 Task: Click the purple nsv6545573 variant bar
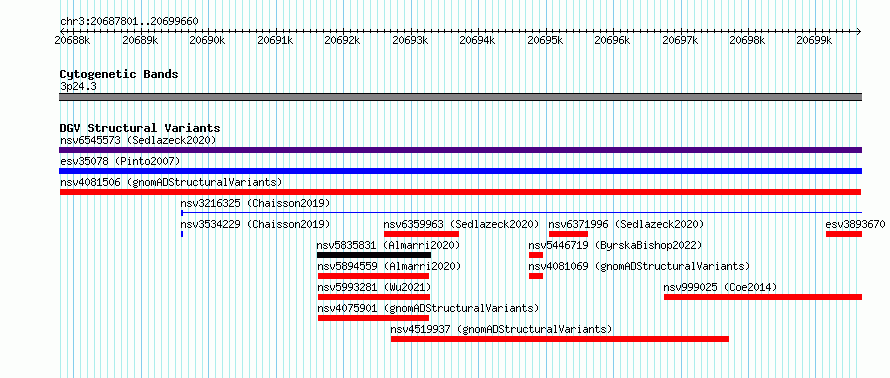(x=460, y=150)
